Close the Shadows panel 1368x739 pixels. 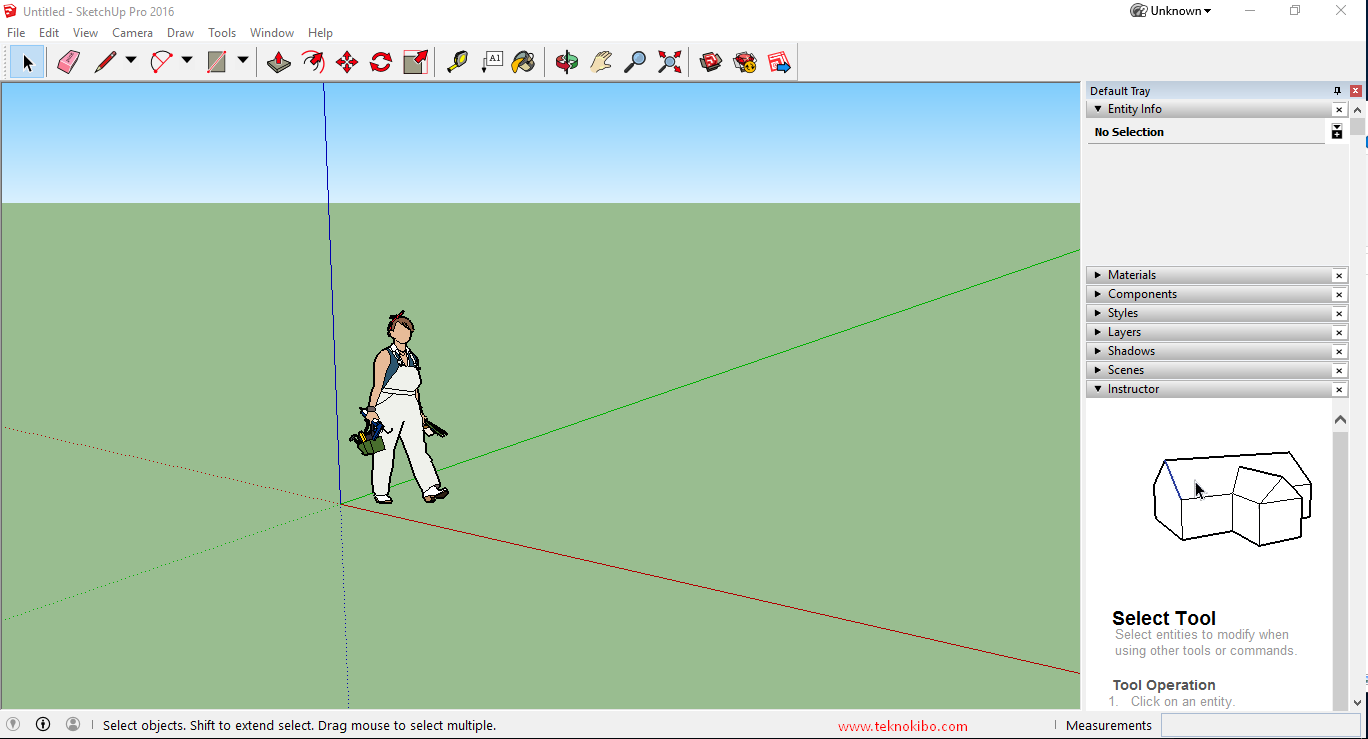[x=1339, y=352]
